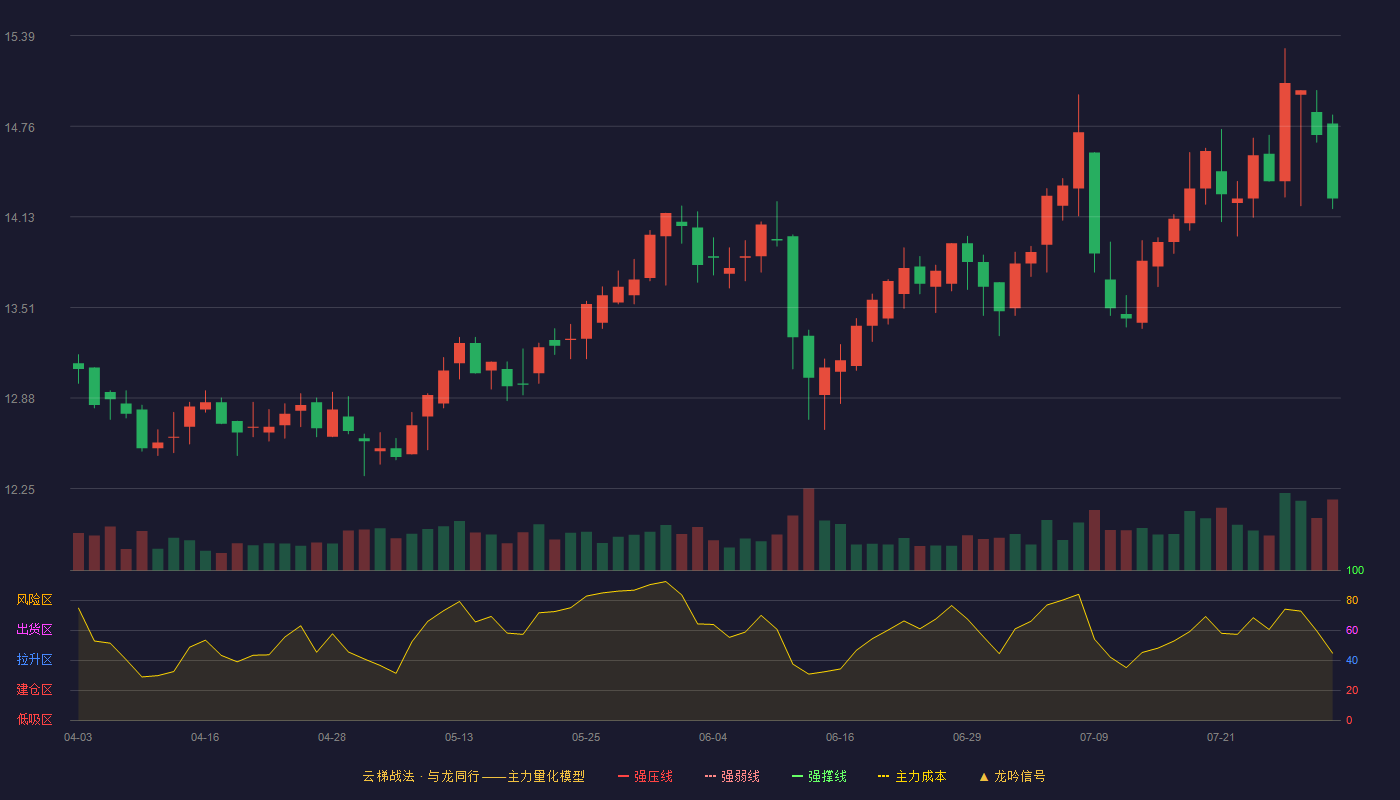Select the 04-28 date label

[x=332, y=738]
